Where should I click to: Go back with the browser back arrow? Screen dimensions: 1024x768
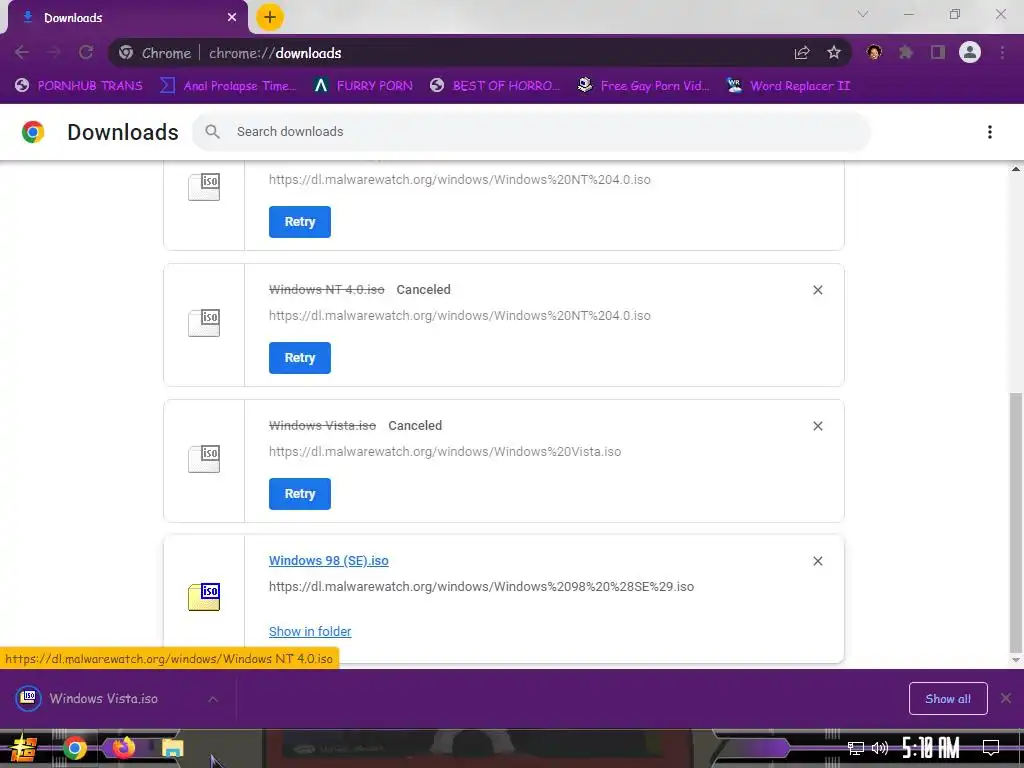point(22,53)
